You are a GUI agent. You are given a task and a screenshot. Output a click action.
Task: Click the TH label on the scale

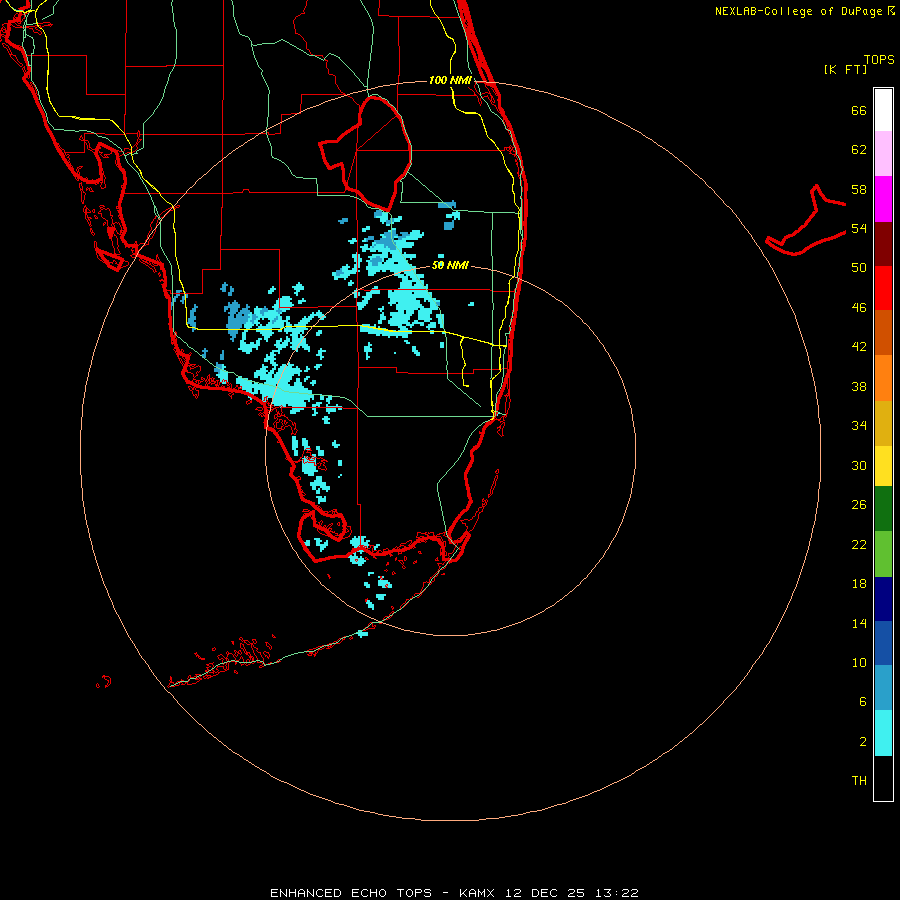coord(859,781)
